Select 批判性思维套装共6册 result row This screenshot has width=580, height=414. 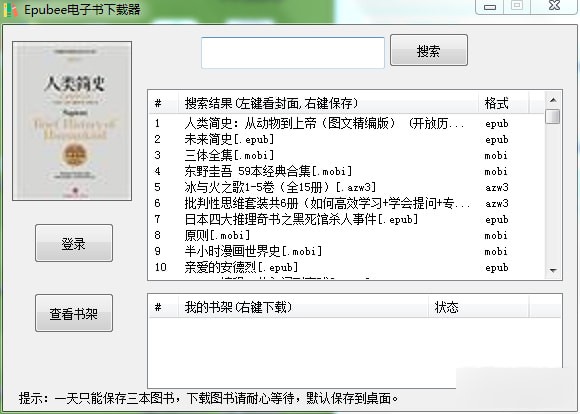pyautogui.click(x=348, y=203)
